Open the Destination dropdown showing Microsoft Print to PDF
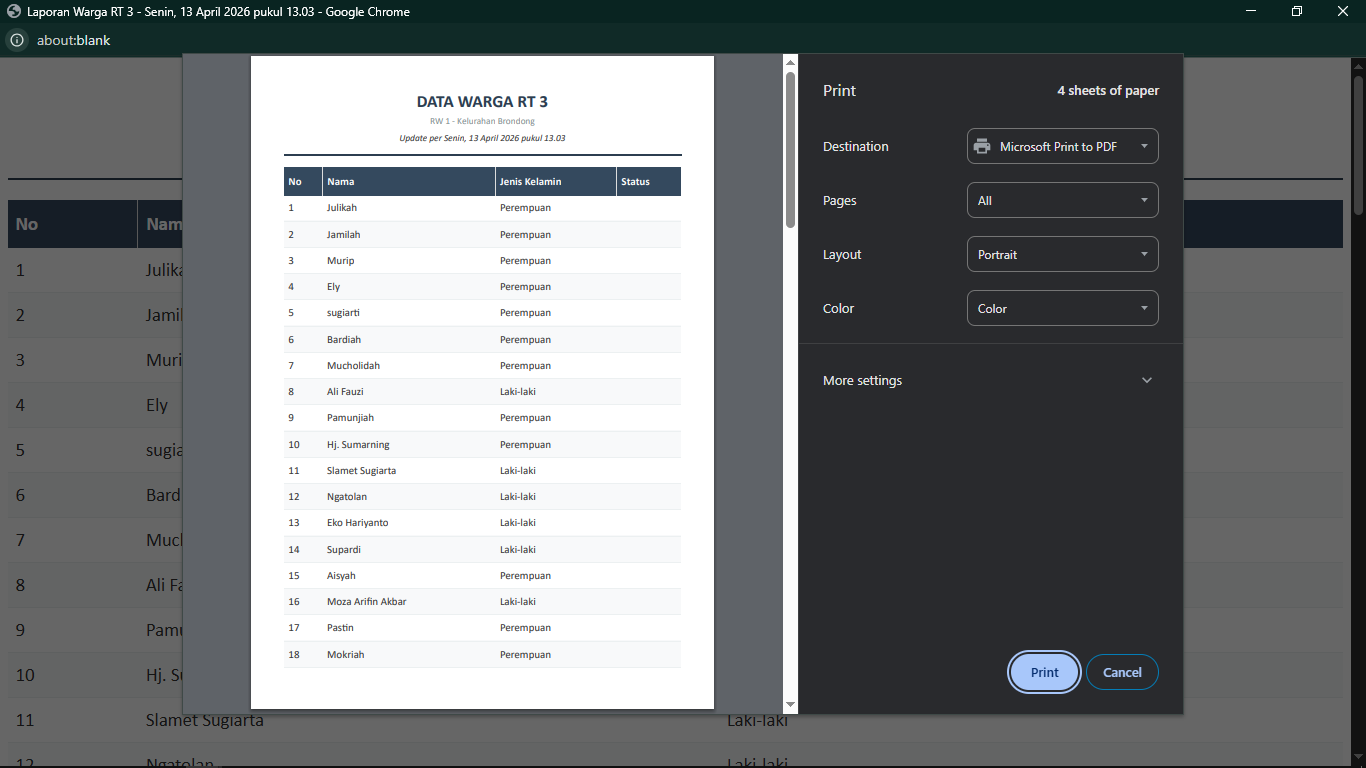The width and height of the screenshot is (1366, 768). click(x=1062, y=146)
